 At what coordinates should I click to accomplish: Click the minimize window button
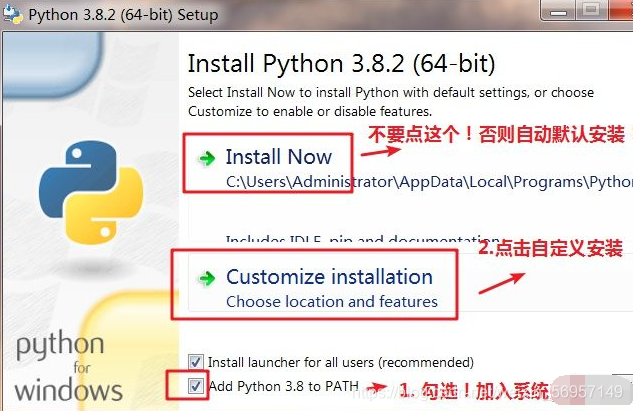point(558,10)
